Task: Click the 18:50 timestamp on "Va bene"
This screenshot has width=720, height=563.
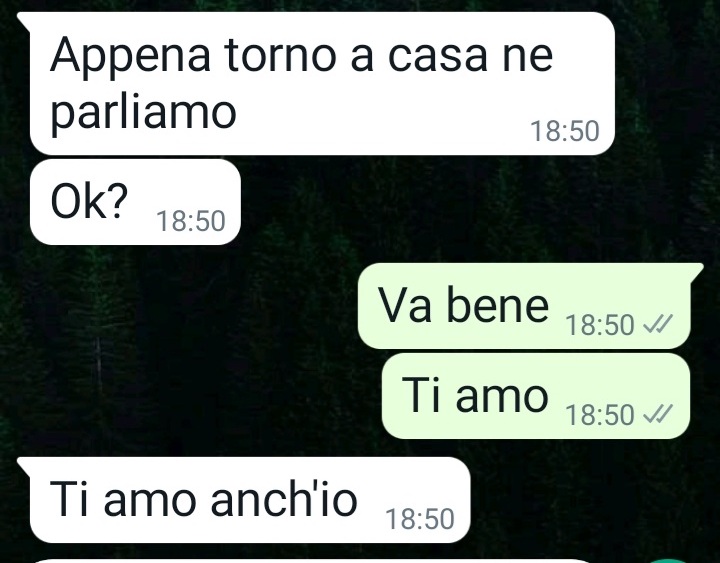Action: pos(600,325)
